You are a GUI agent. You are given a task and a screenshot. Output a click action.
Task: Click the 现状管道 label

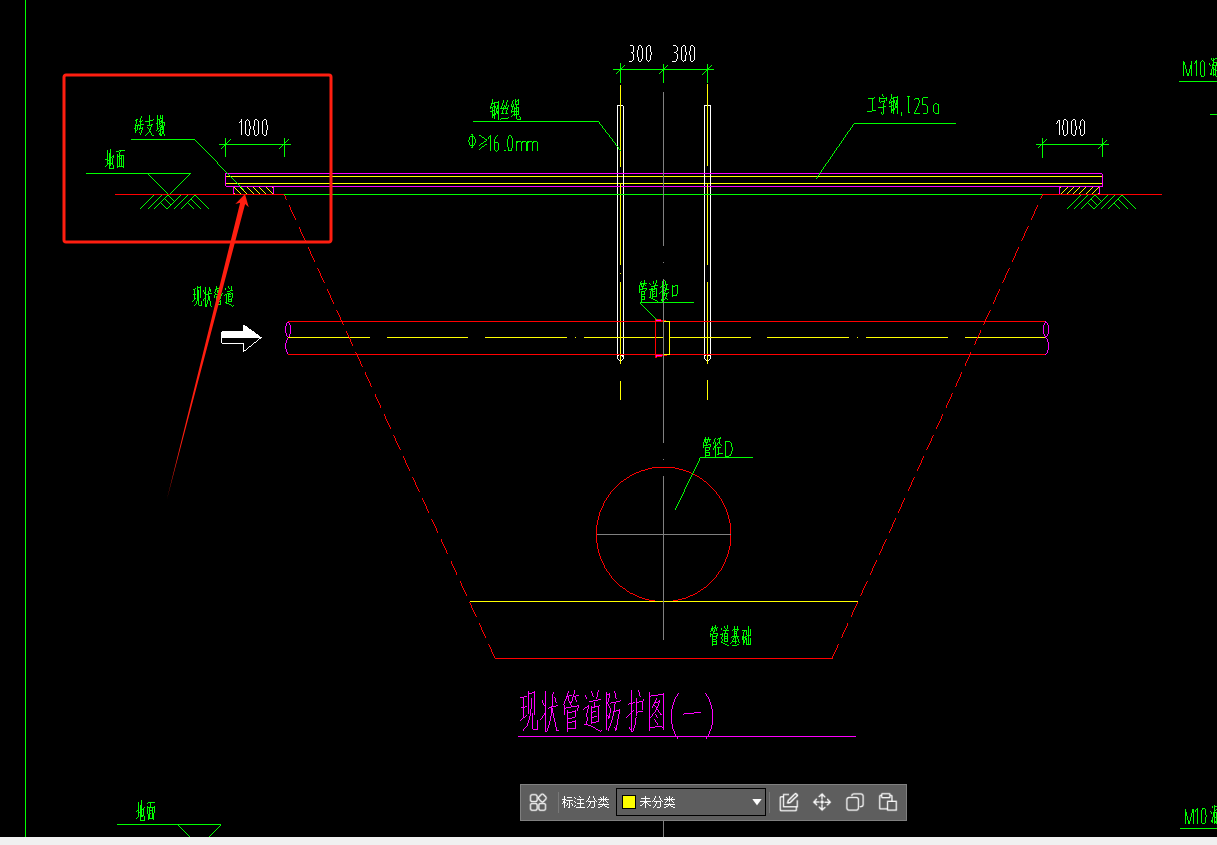coord(213,296)
